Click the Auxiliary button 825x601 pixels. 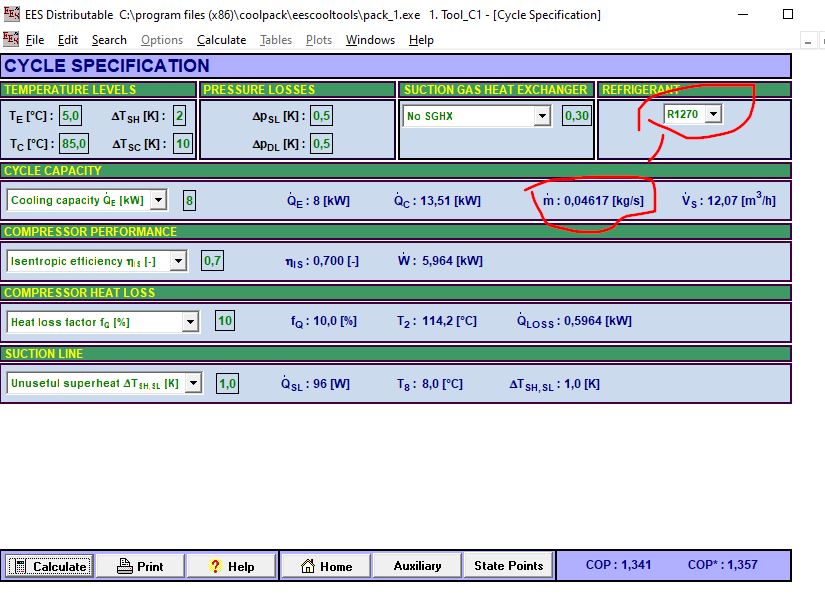[x=417, y=566]
